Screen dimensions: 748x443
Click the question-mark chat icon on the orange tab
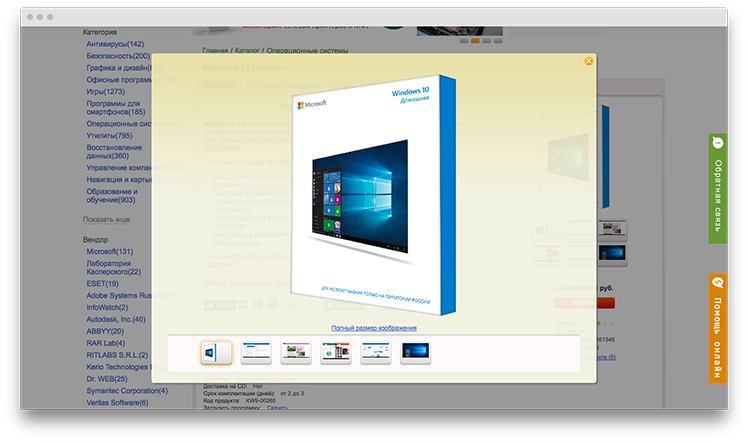click(717, 282)
